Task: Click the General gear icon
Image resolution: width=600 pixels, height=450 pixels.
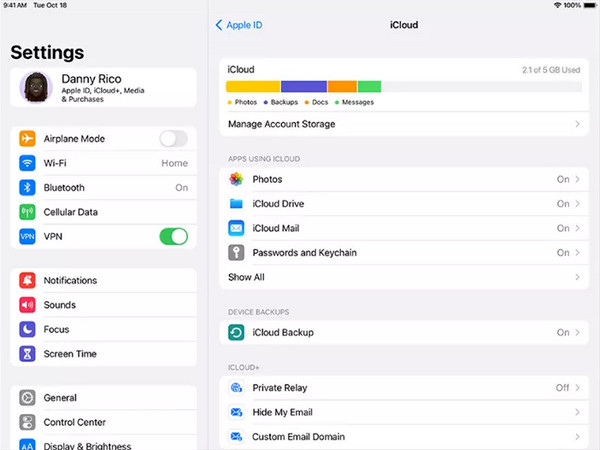Action: (x=27, y=398)
